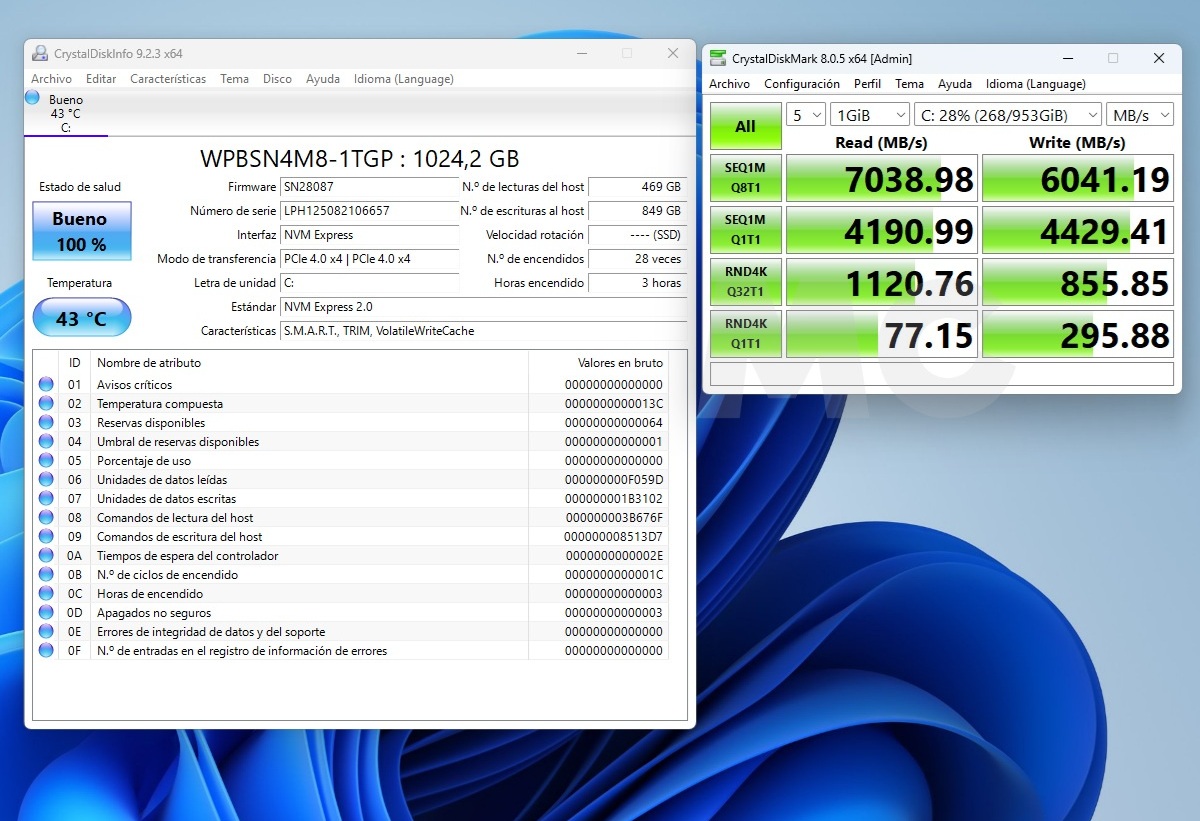Click the 43 °C temperature indicator oval
The image size is (1200, 821).
coord(81,316)
